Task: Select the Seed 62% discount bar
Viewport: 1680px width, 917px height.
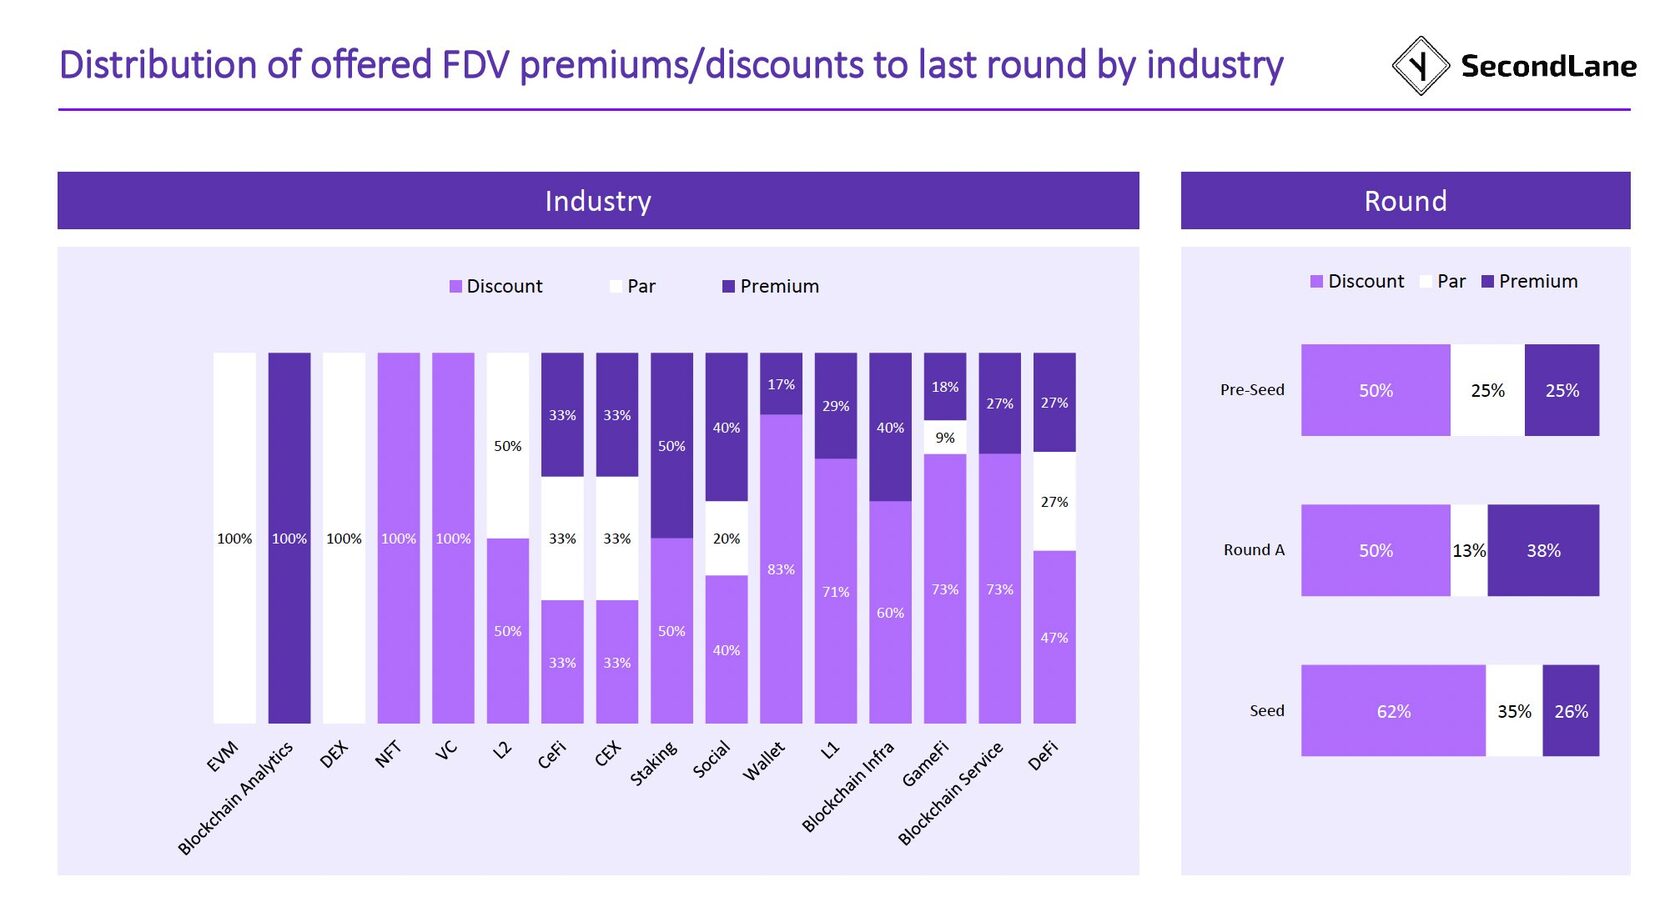Action: (x=1393, y=711)
